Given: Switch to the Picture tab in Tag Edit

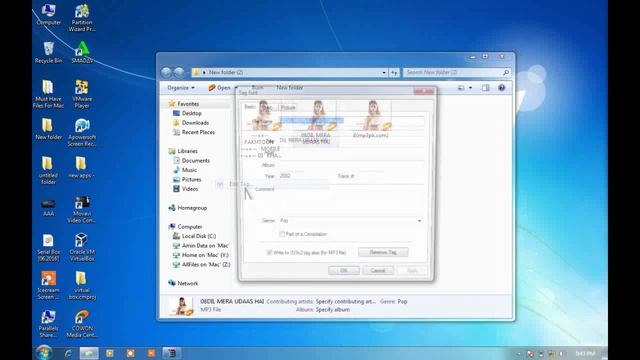Looking at the screenshot, I should (x=288, y=107).
